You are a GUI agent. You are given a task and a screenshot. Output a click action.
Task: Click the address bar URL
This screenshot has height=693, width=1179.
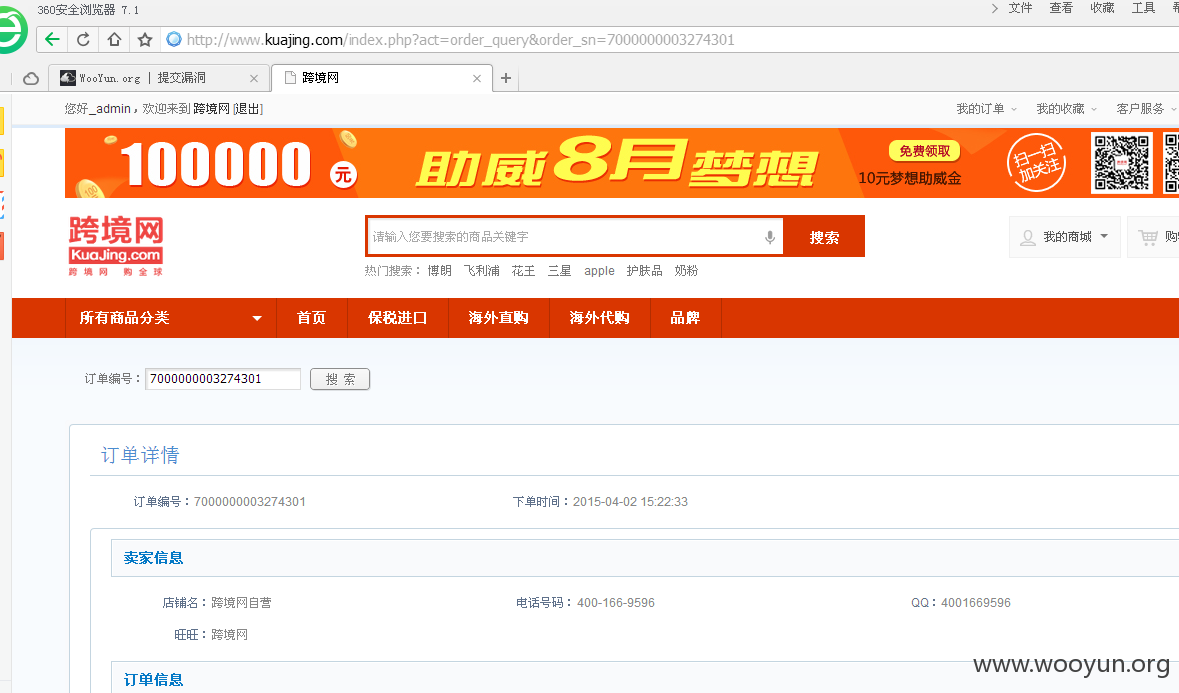[460, 40]
